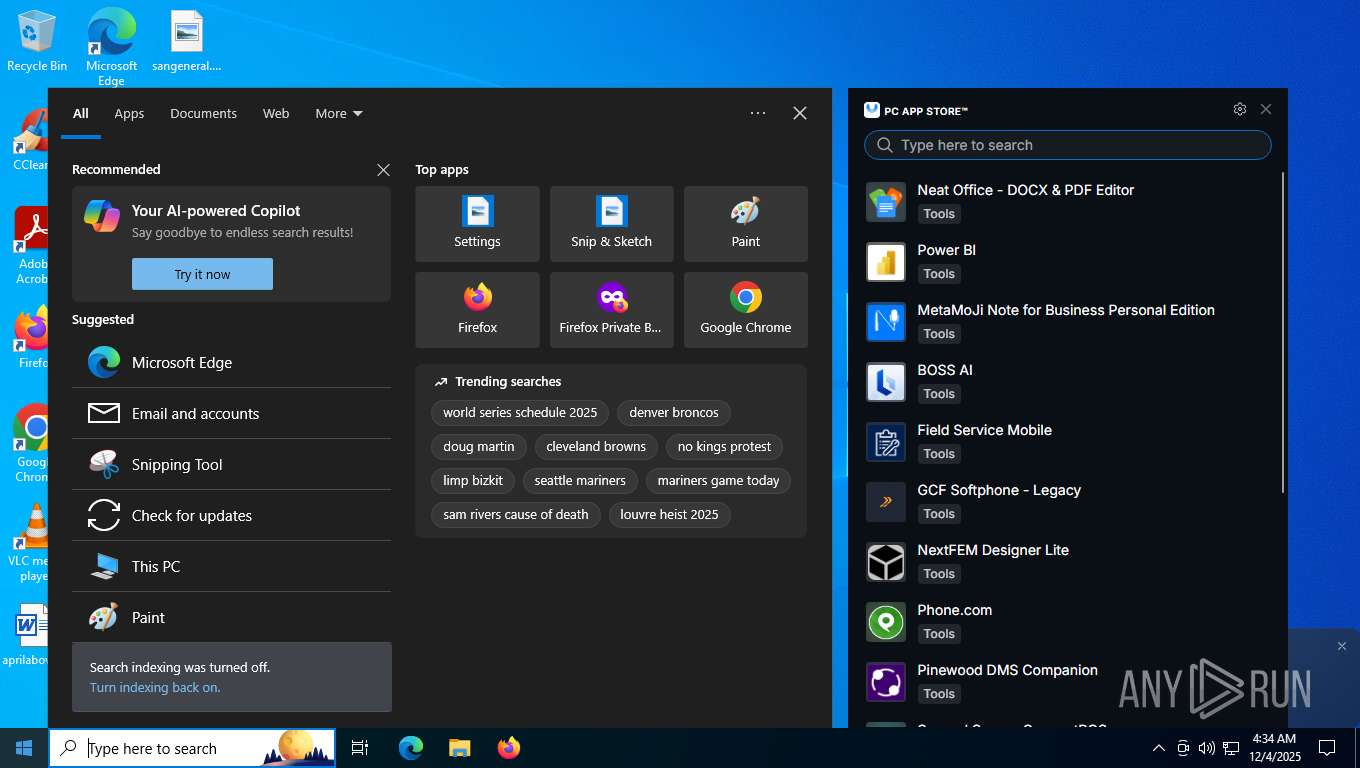Switch to Documents search tab

click(x=203, y=113)
